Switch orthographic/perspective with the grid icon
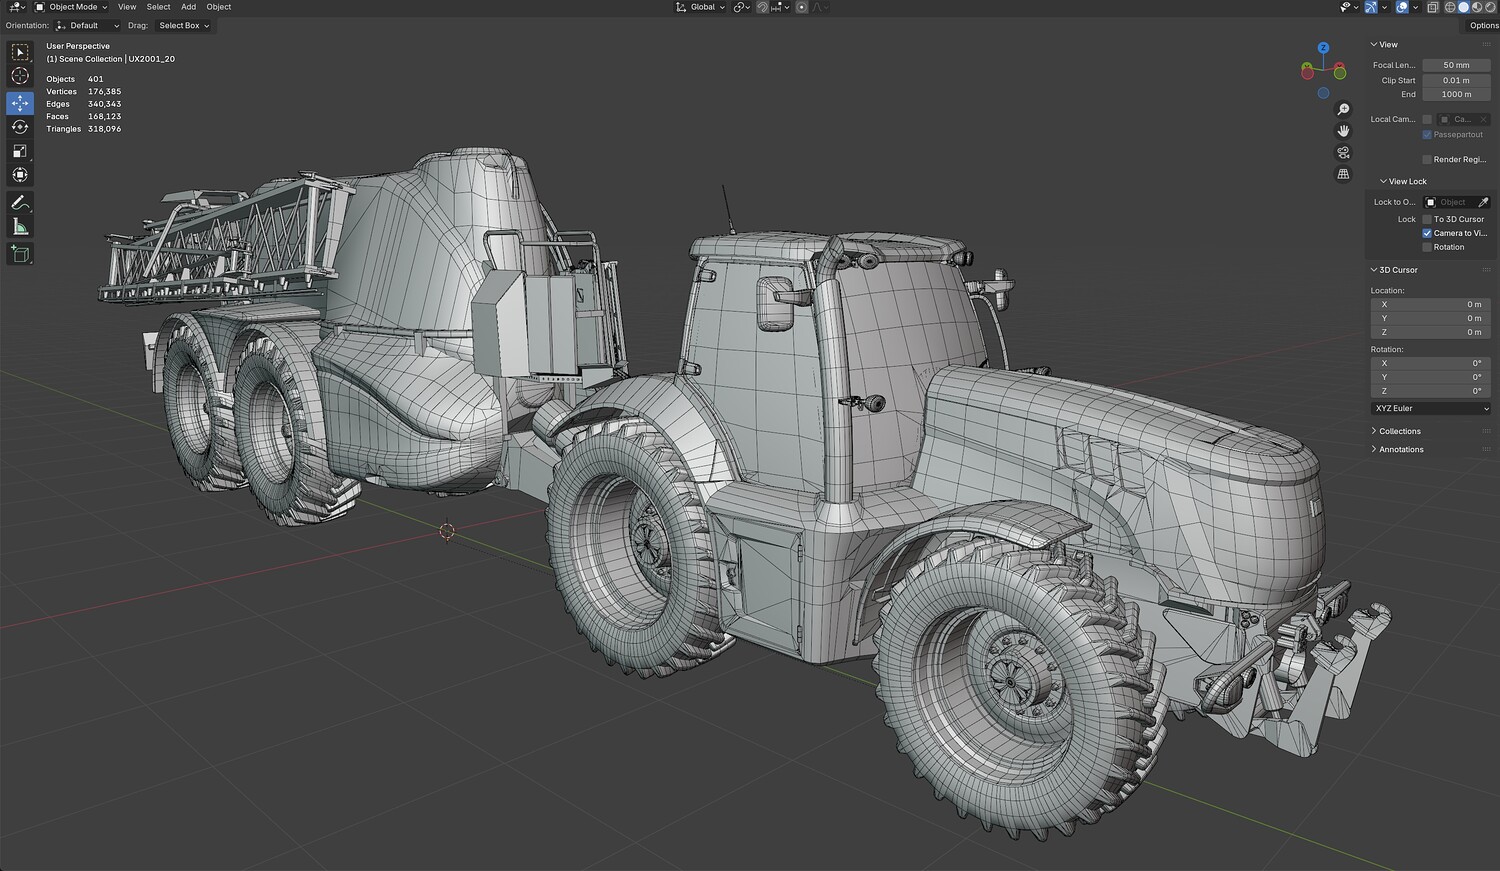This screenshot has height=871, width=1500. (x=1344, y=174)
